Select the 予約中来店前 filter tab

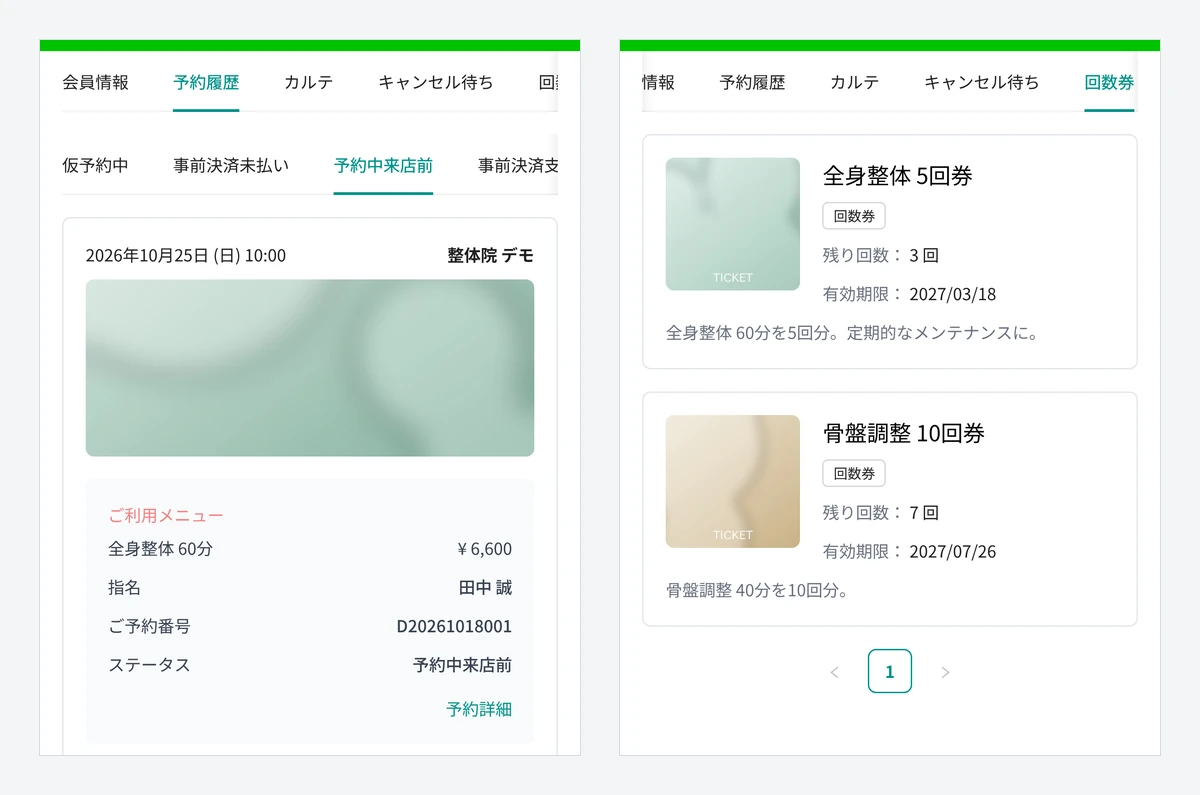(384, 165)
